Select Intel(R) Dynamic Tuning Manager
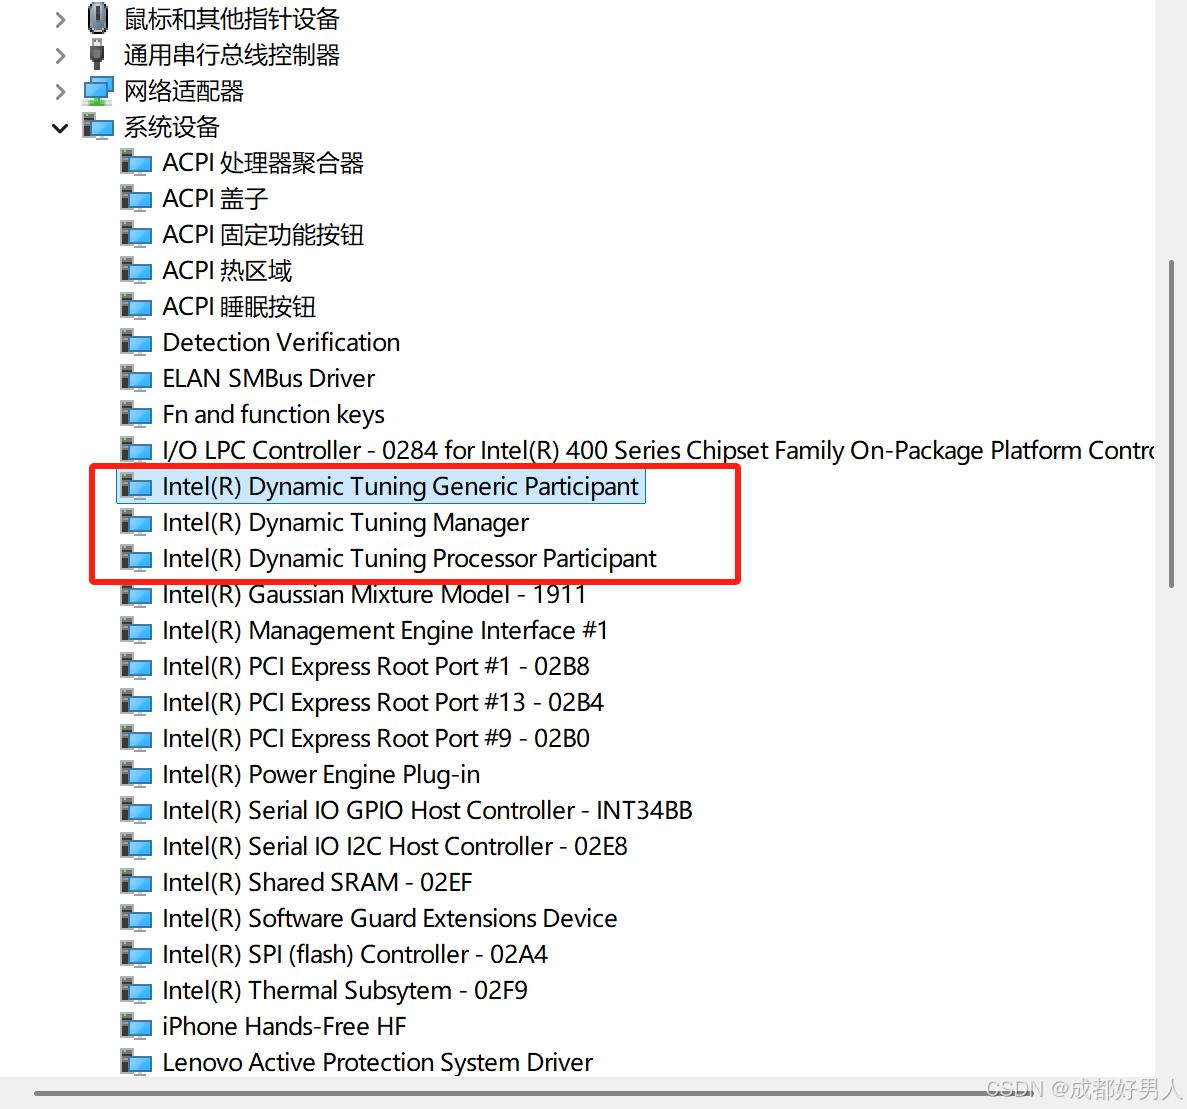The width and height of the screenshot is (1187, 1109). click(x=346, y=522)
